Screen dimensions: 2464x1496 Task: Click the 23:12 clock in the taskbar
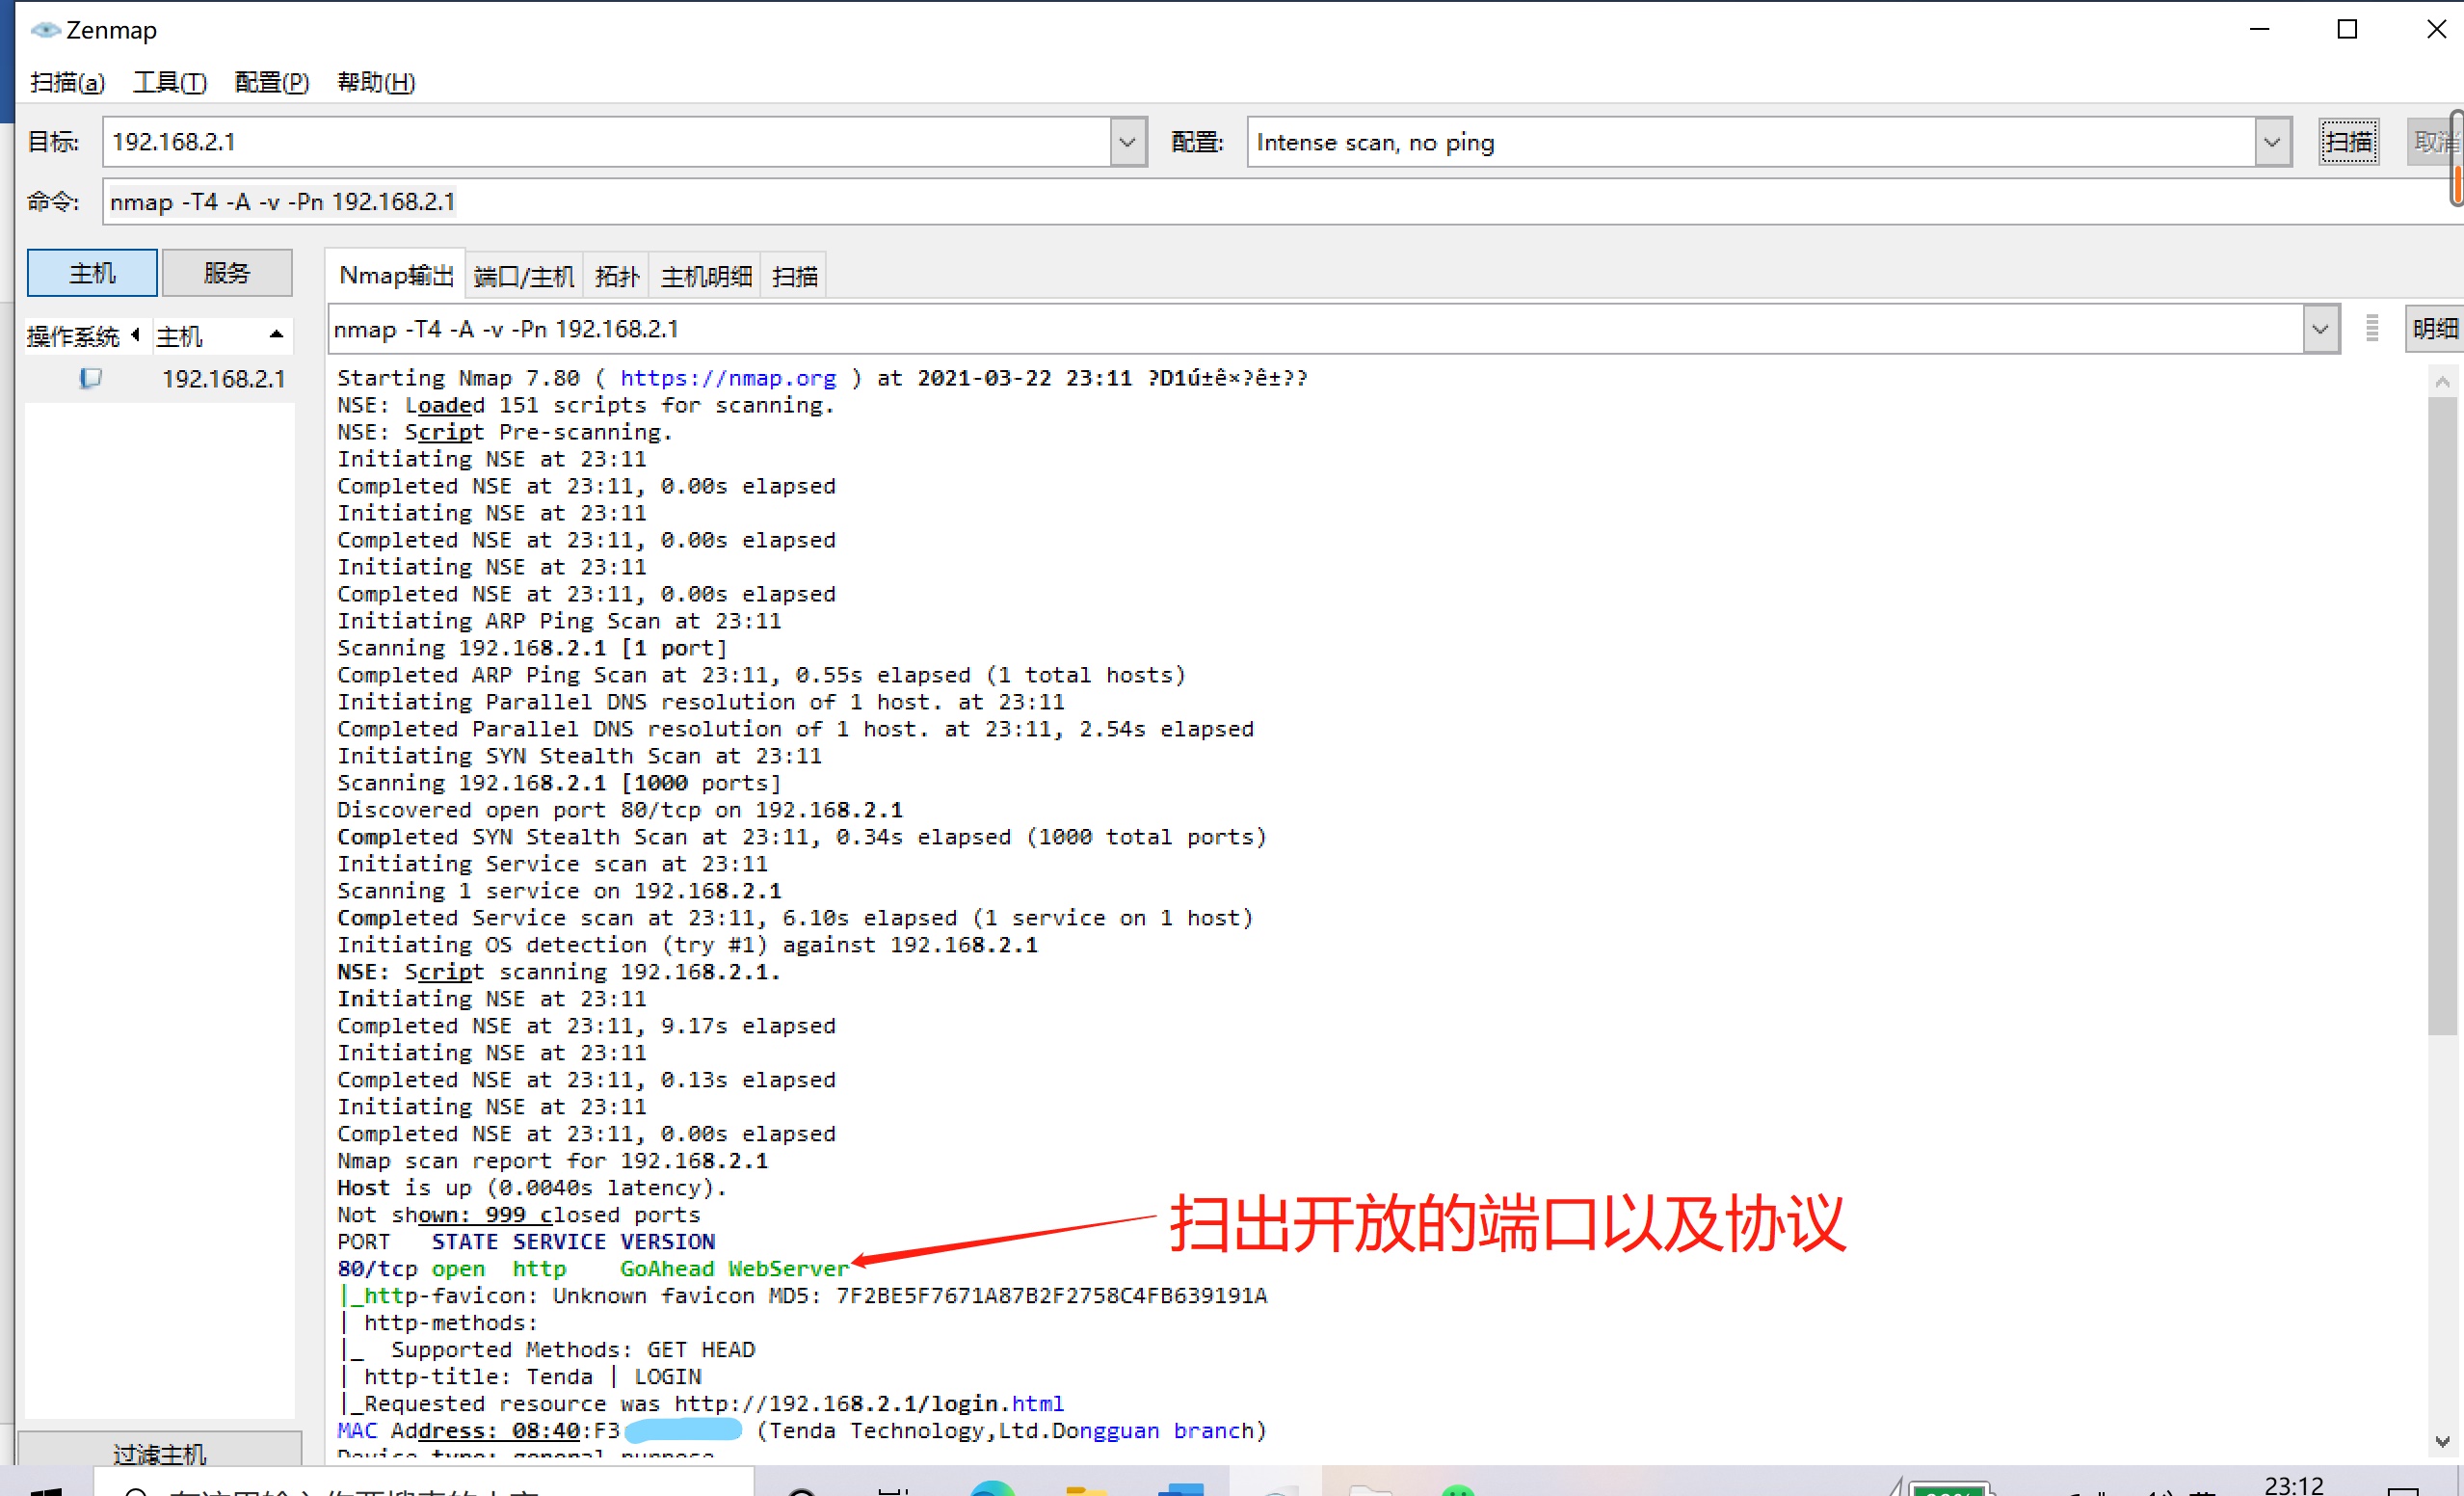coord(2293,1485)
